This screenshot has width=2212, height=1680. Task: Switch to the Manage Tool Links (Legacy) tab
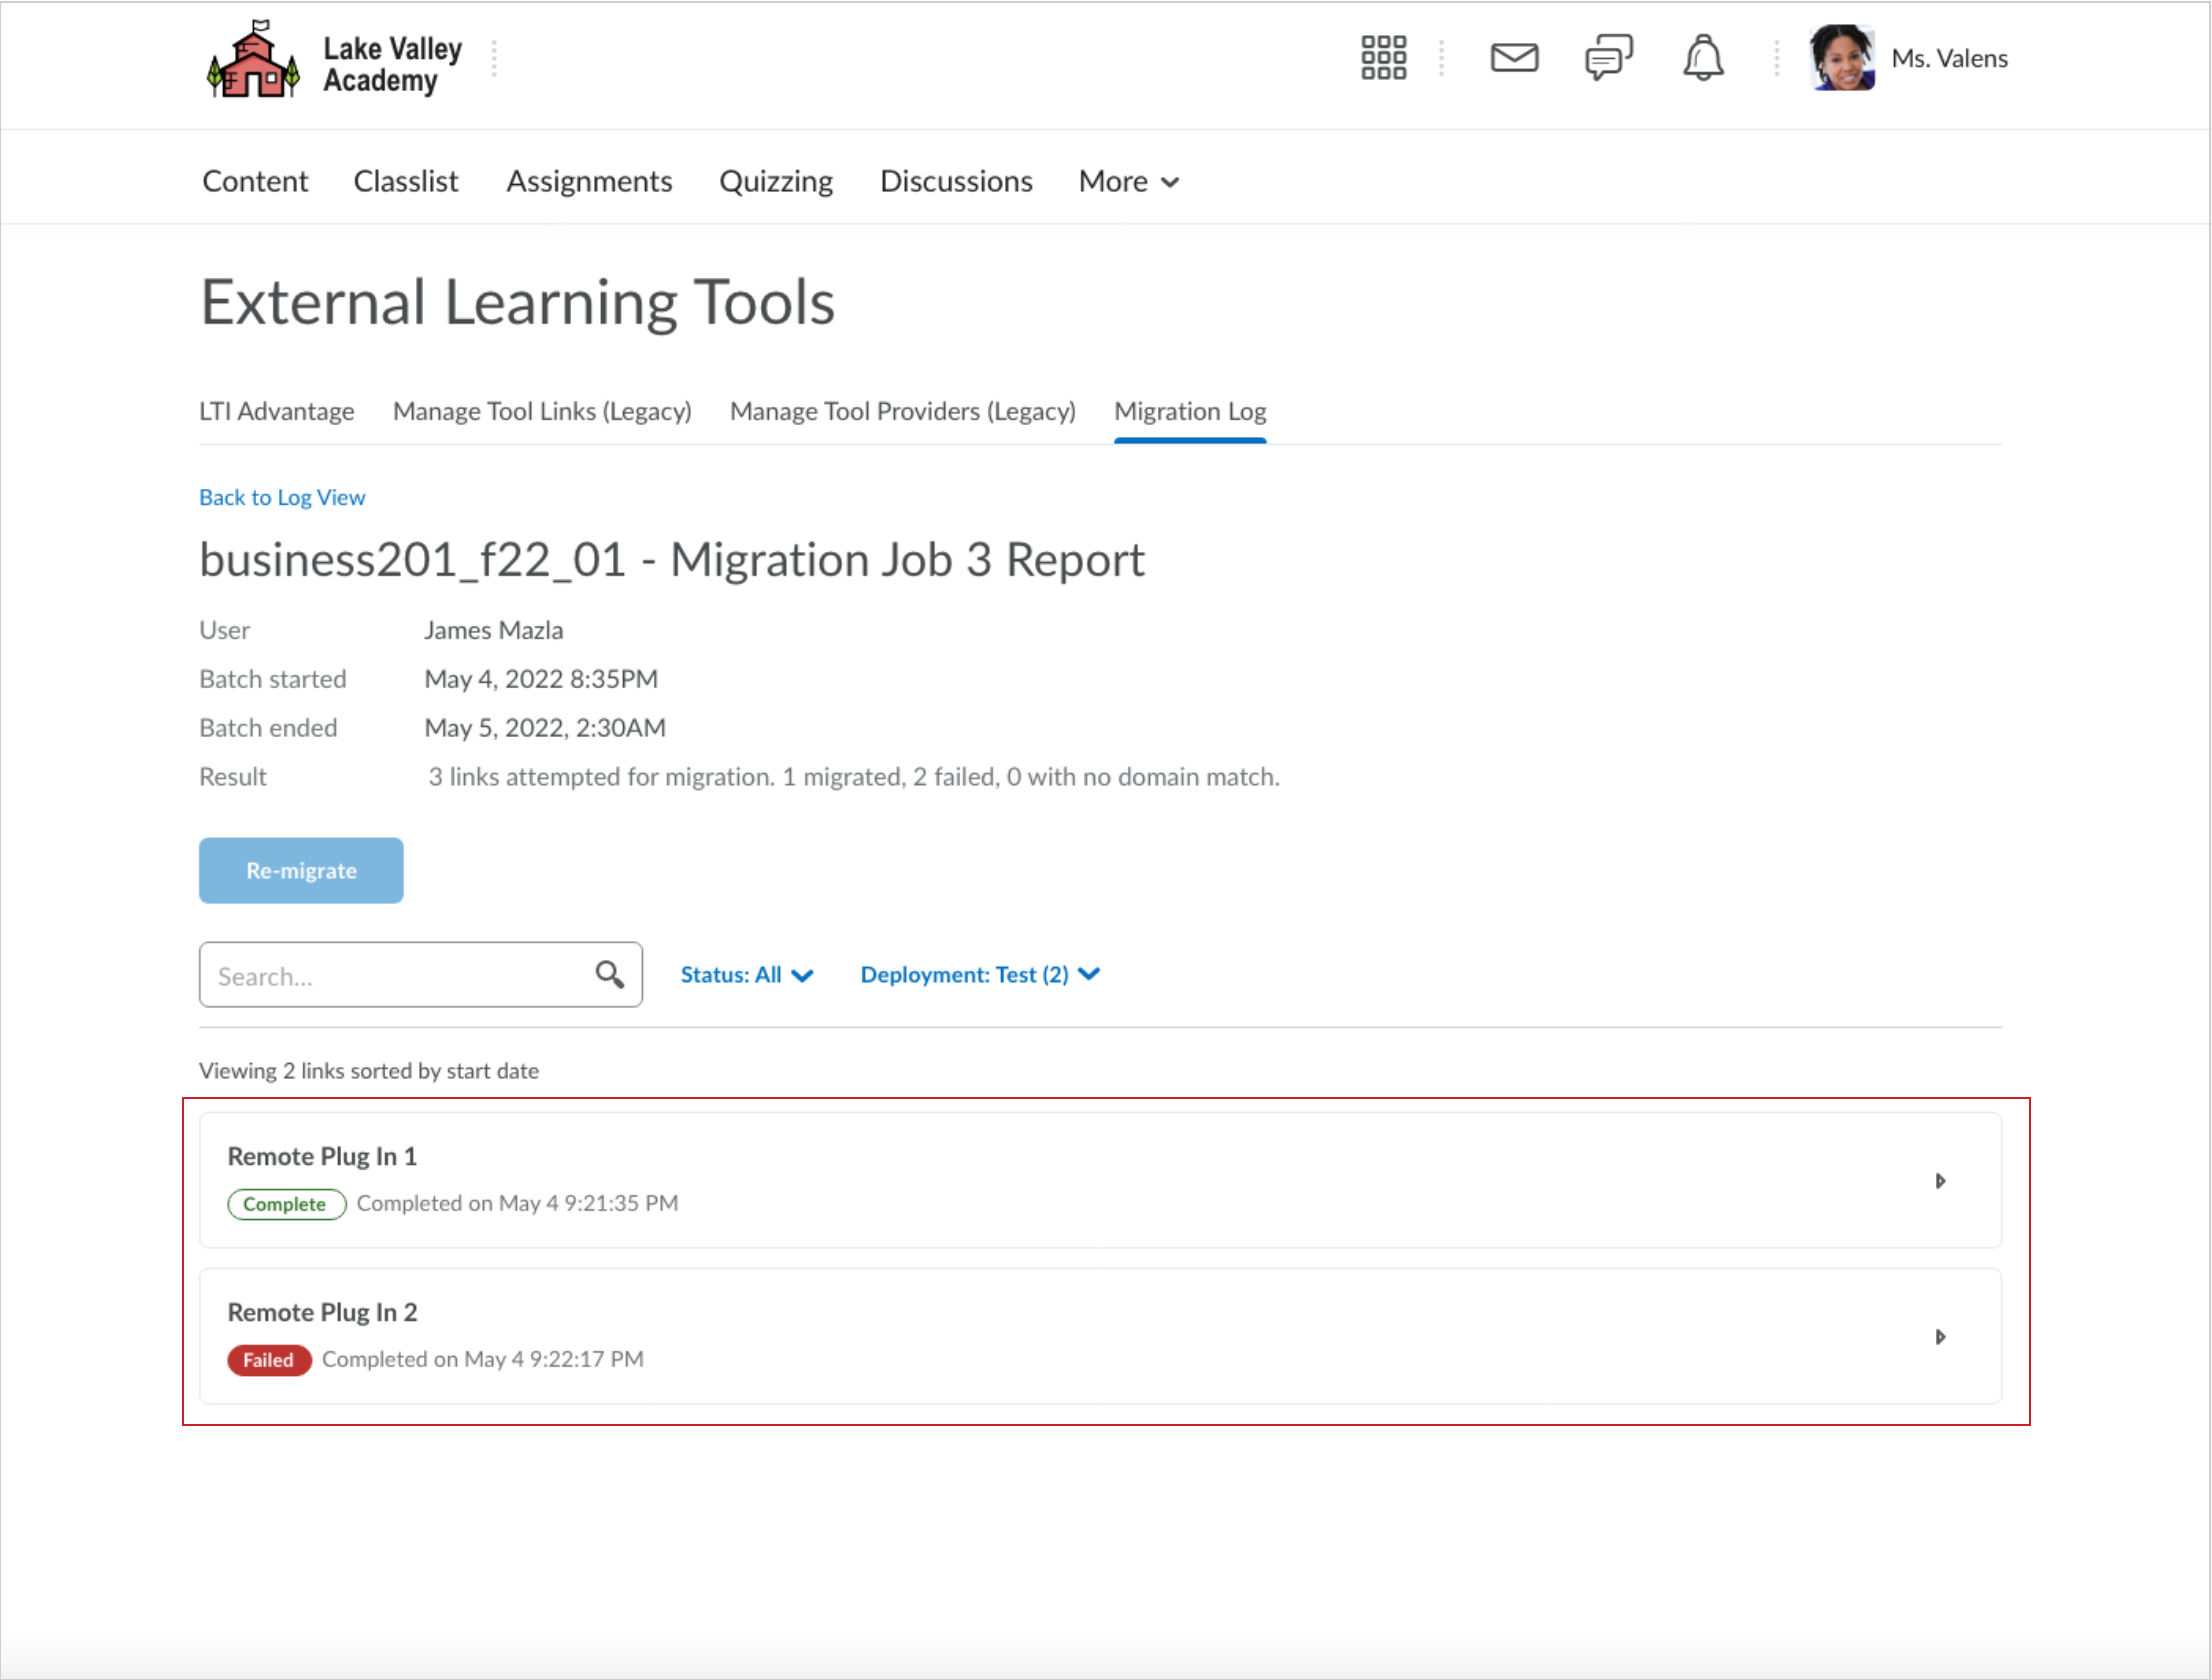pos(542,411)
